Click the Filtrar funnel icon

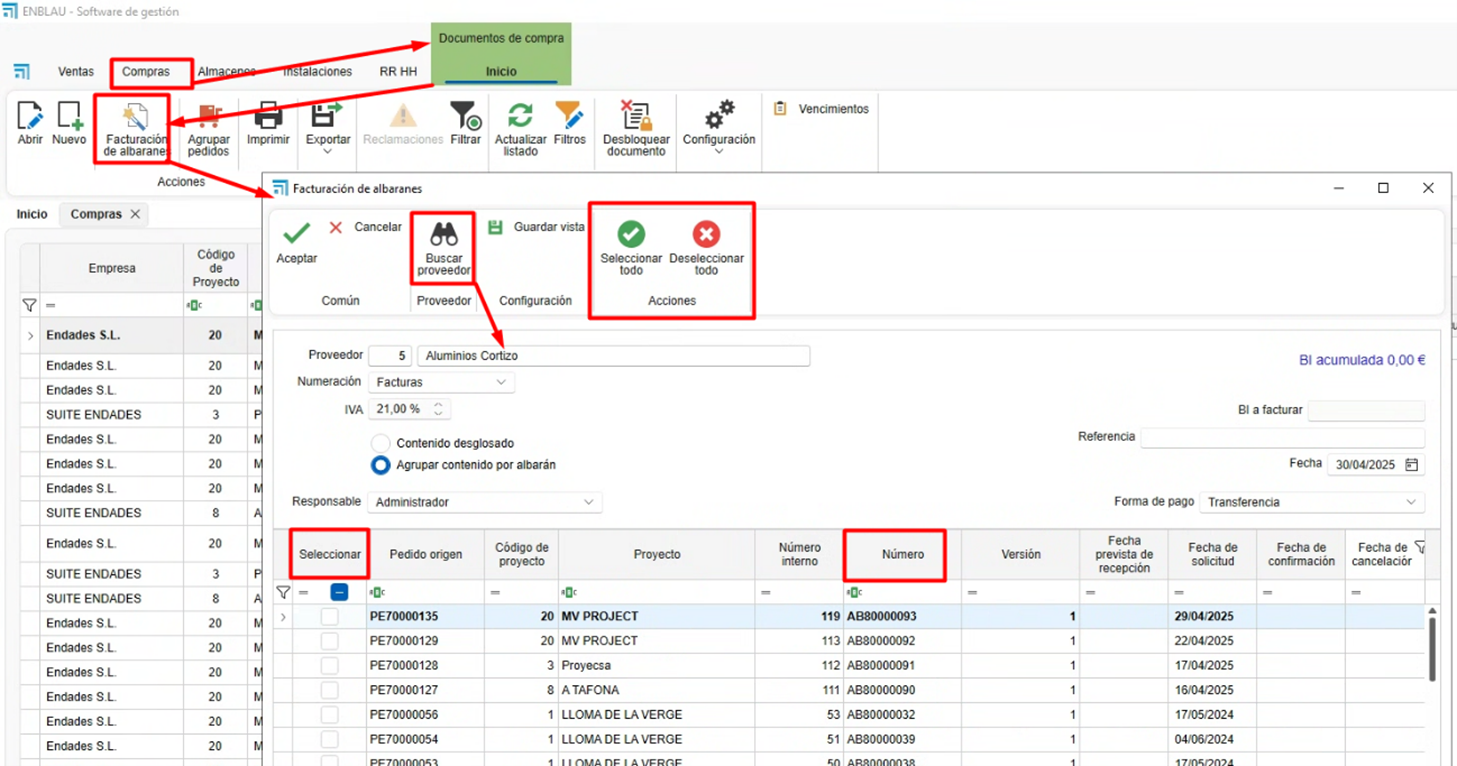pos(465,115)
